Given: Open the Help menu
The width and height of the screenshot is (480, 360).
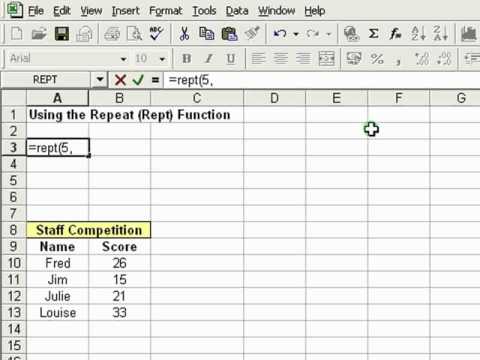Looking at the screenshot, I should tap(314, 11).
